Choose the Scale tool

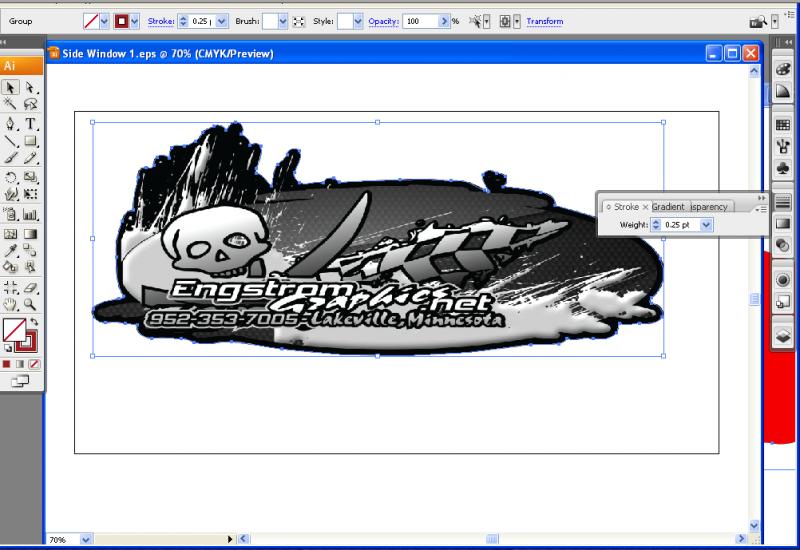[31, 178]
